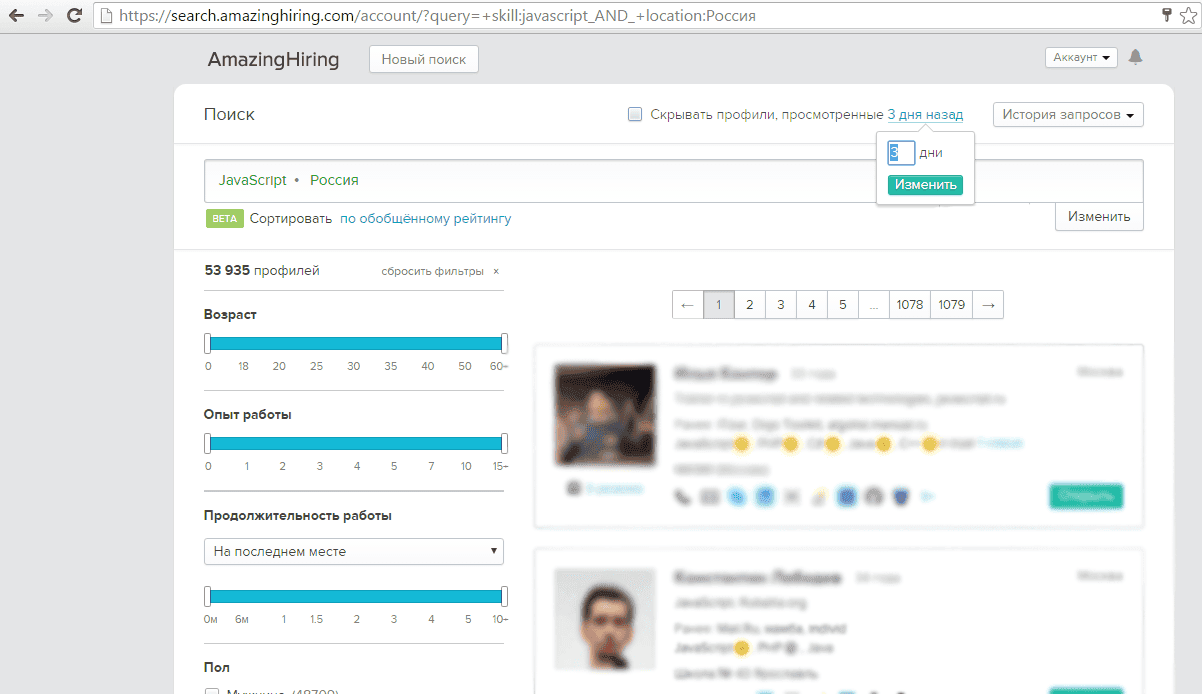
Task: Click the × next to сбросить фильтры
Action: [496, 271]
